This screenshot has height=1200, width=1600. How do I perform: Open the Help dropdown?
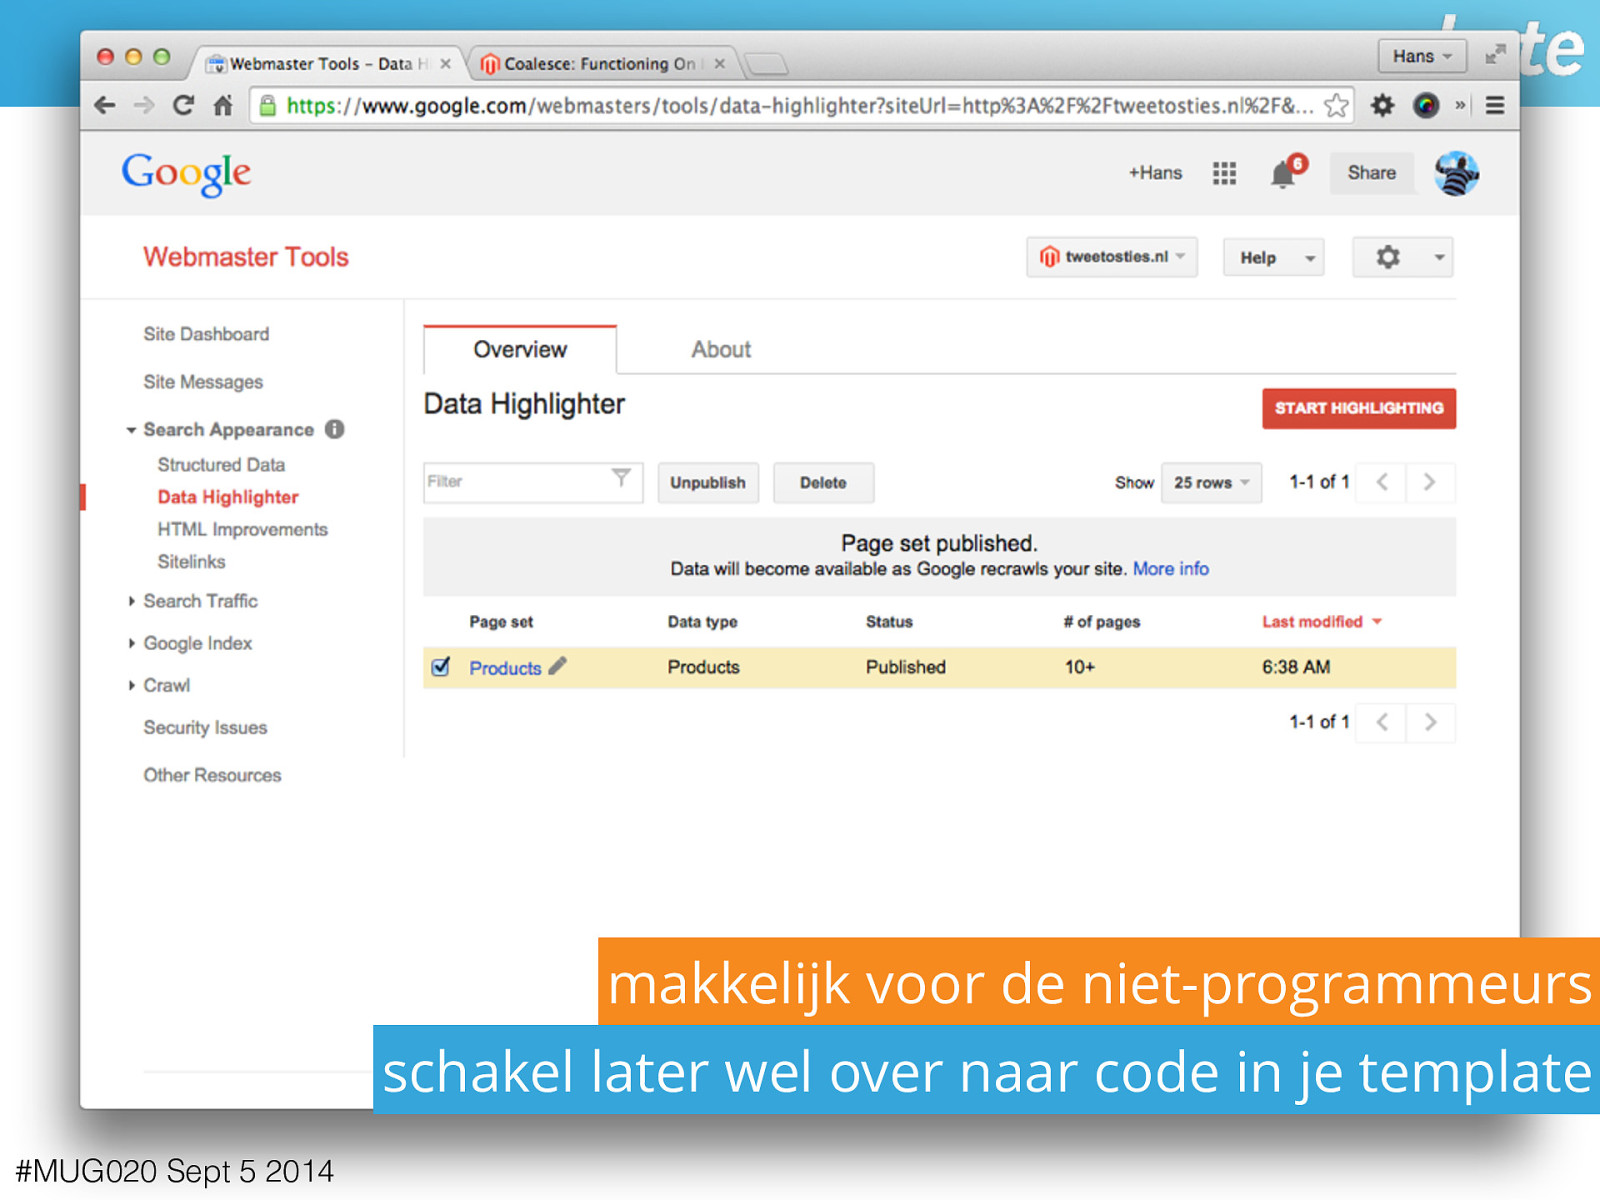coord(1274,258)
